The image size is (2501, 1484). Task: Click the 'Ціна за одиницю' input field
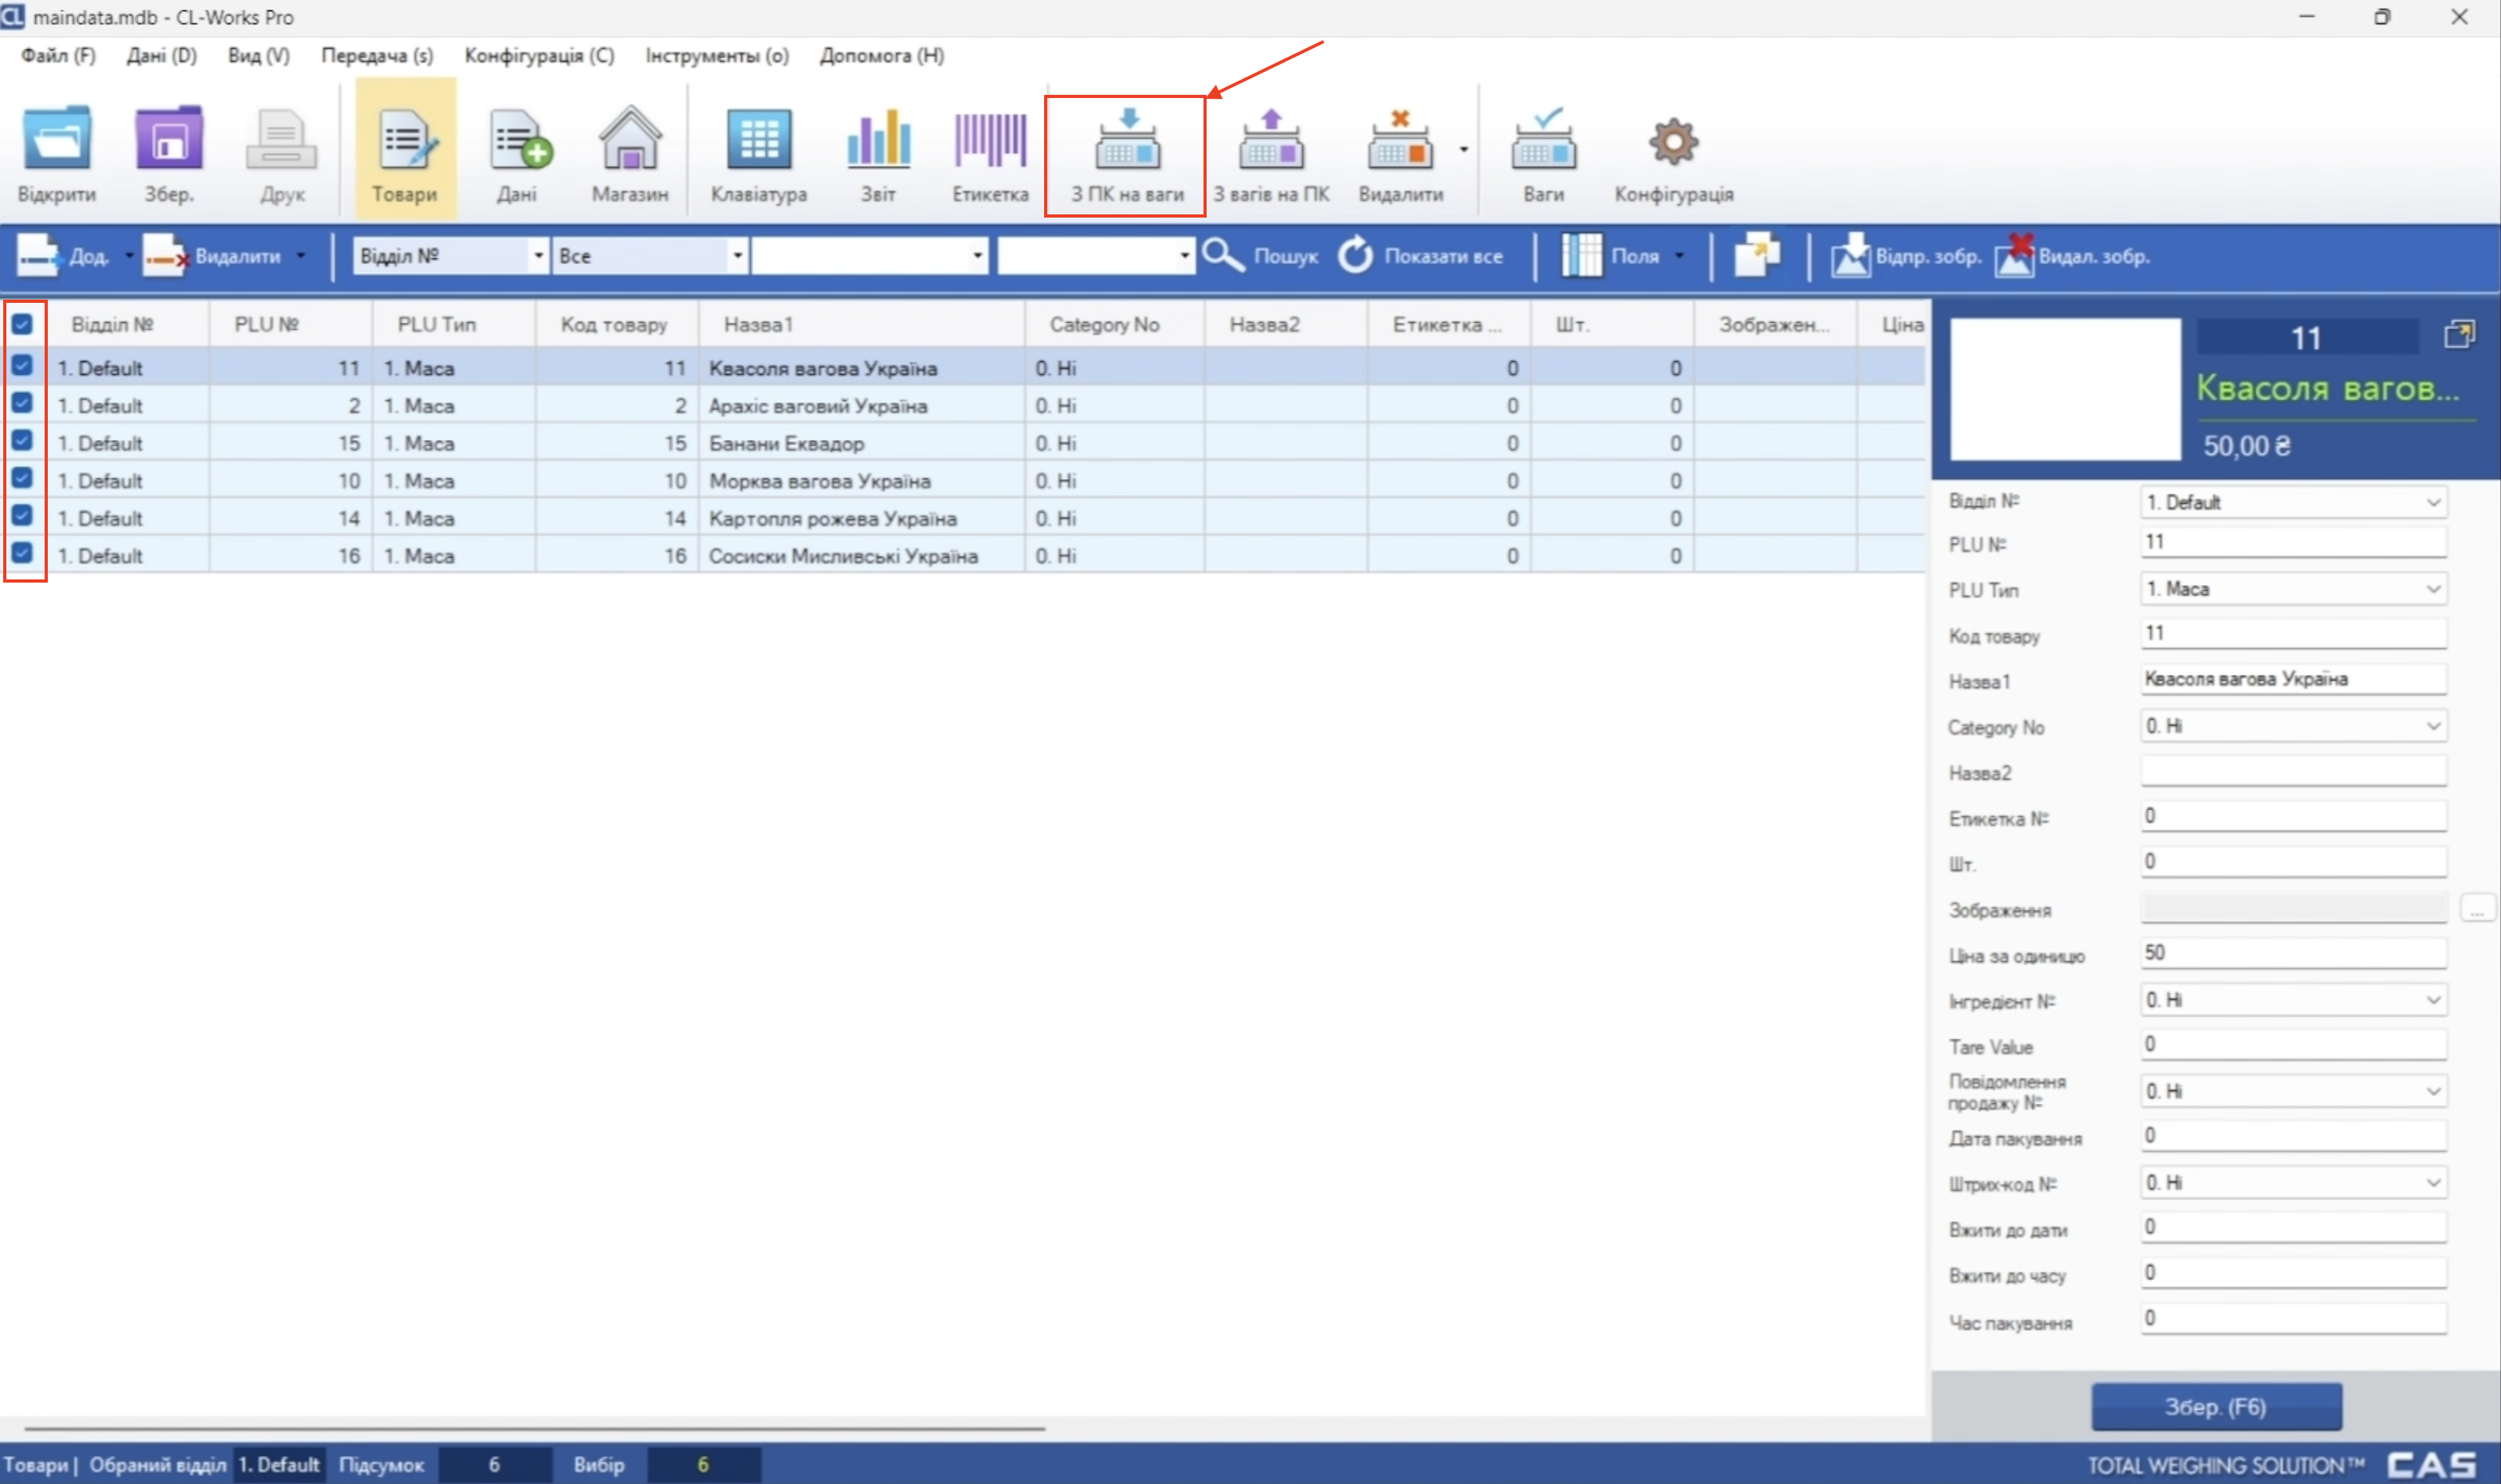pyautogui.click(x=2292, y=953)
